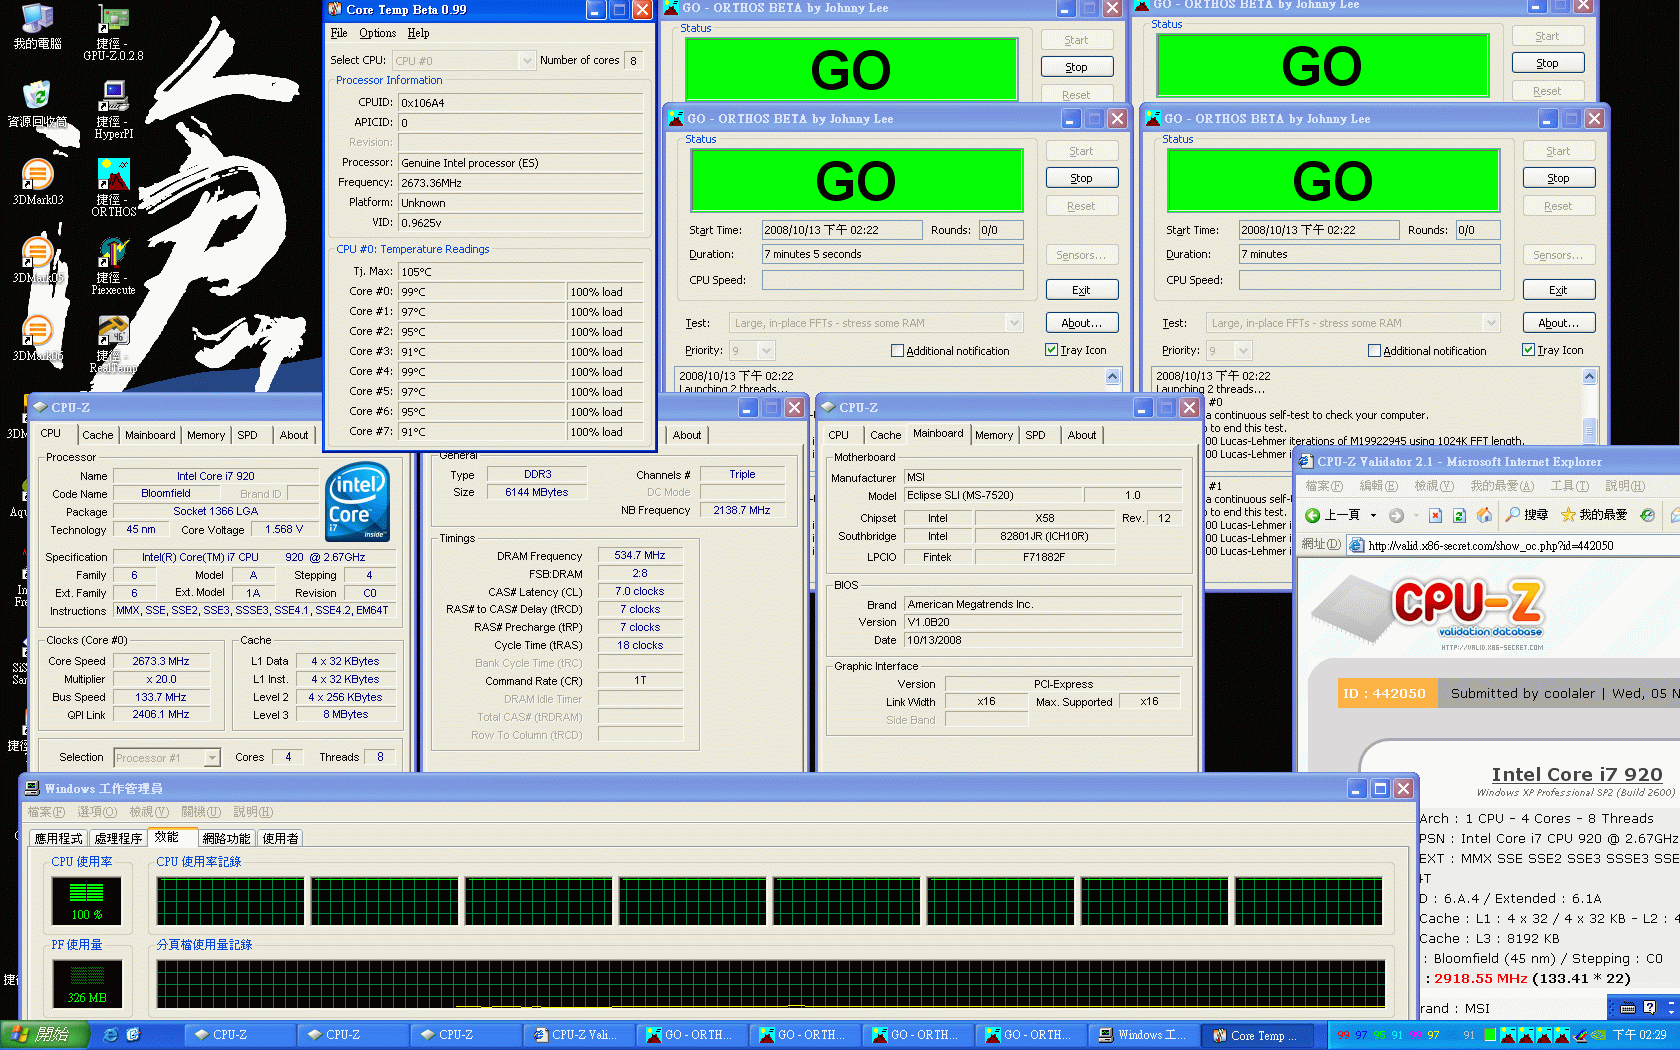Open the Forward history dropdown arrow in IE
1680x1050 pixels.
pyautogui.click(x=1416, y=516)
